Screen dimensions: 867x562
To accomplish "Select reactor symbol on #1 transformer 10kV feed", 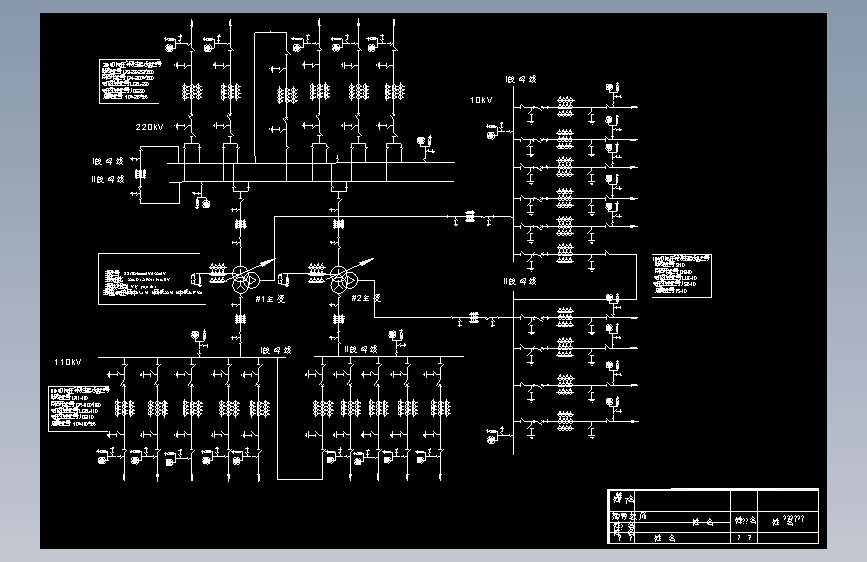I will [470, 216].
